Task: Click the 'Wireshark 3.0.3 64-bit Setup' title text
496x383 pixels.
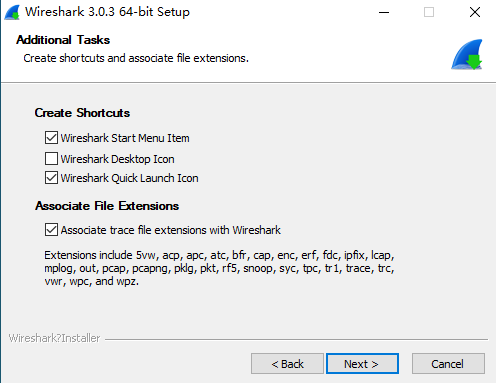Action: tap(107, 12)
